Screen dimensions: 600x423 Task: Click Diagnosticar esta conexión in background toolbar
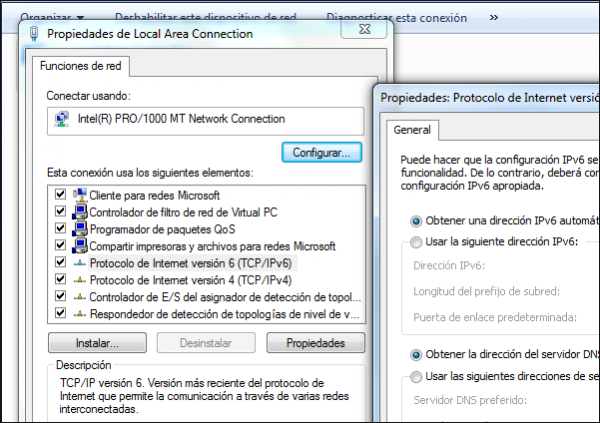[396, 18]
